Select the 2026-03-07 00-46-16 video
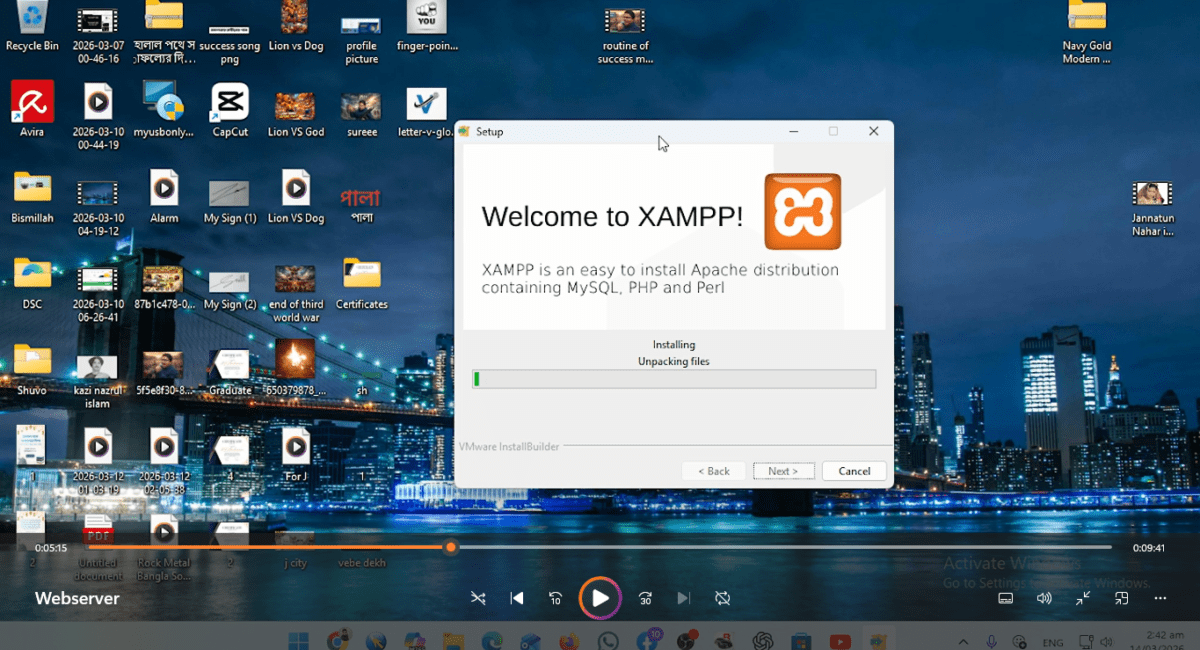 point(97,36)
